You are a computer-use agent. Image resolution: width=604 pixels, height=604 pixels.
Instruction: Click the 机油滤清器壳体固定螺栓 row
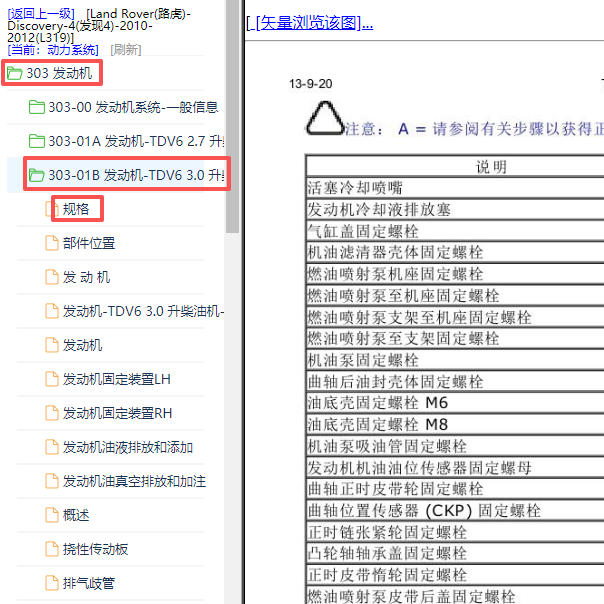pyautogui.click(x=455, y=253)
